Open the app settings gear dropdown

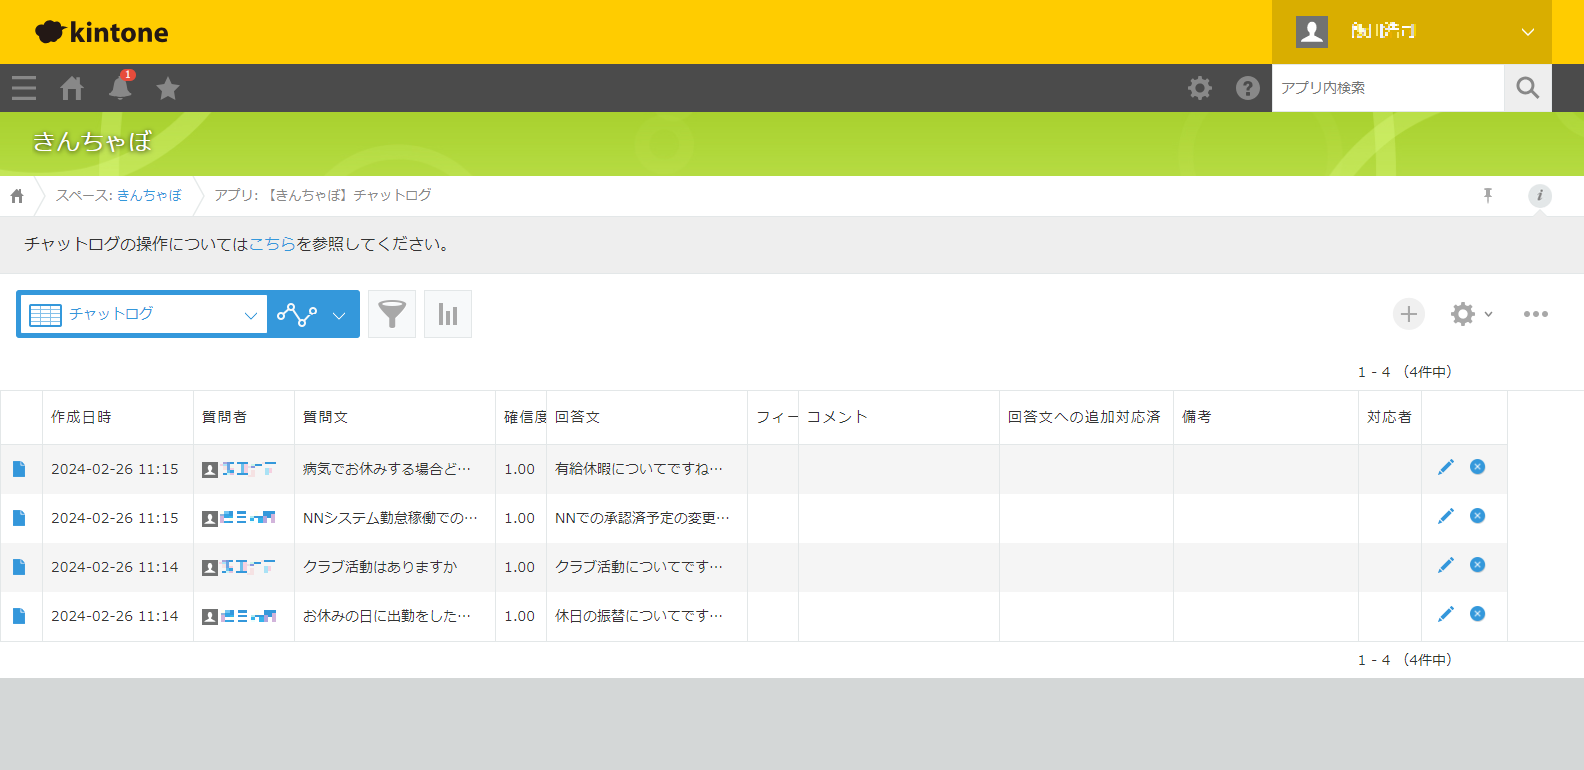[x=1470, y=314]
